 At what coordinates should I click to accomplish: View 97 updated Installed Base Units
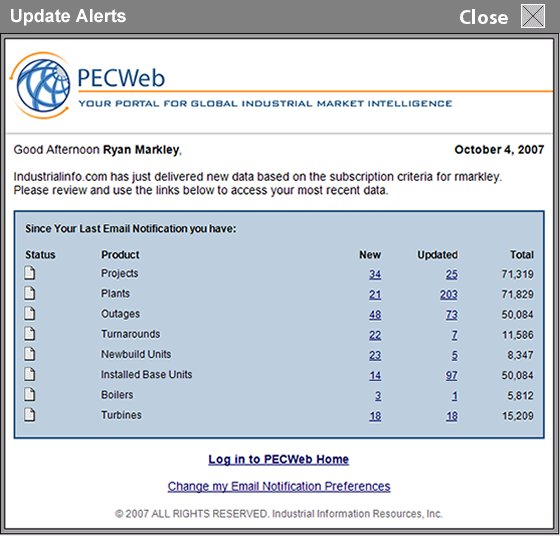(x=451, y=376)
